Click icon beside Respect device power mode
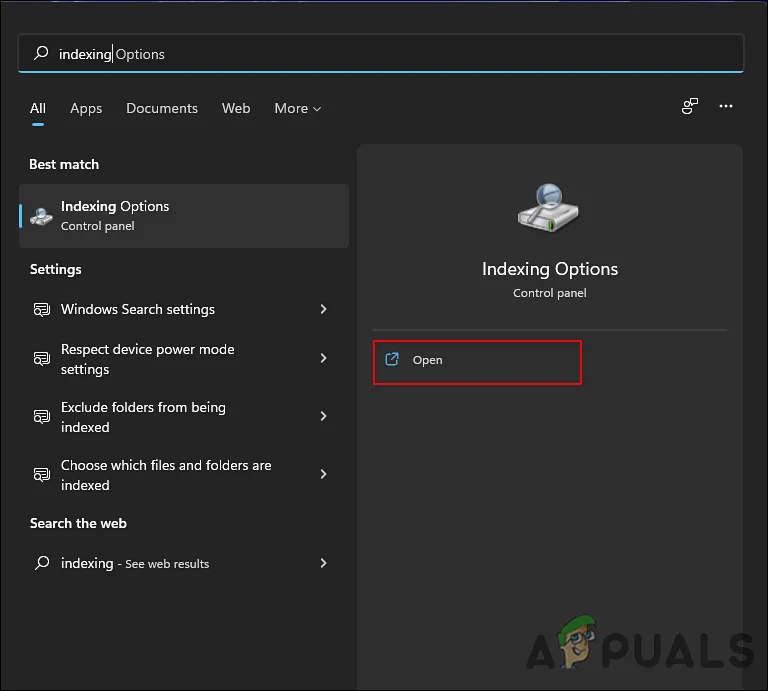Screen dimensions: 768x691 click(x=42, y=358)
